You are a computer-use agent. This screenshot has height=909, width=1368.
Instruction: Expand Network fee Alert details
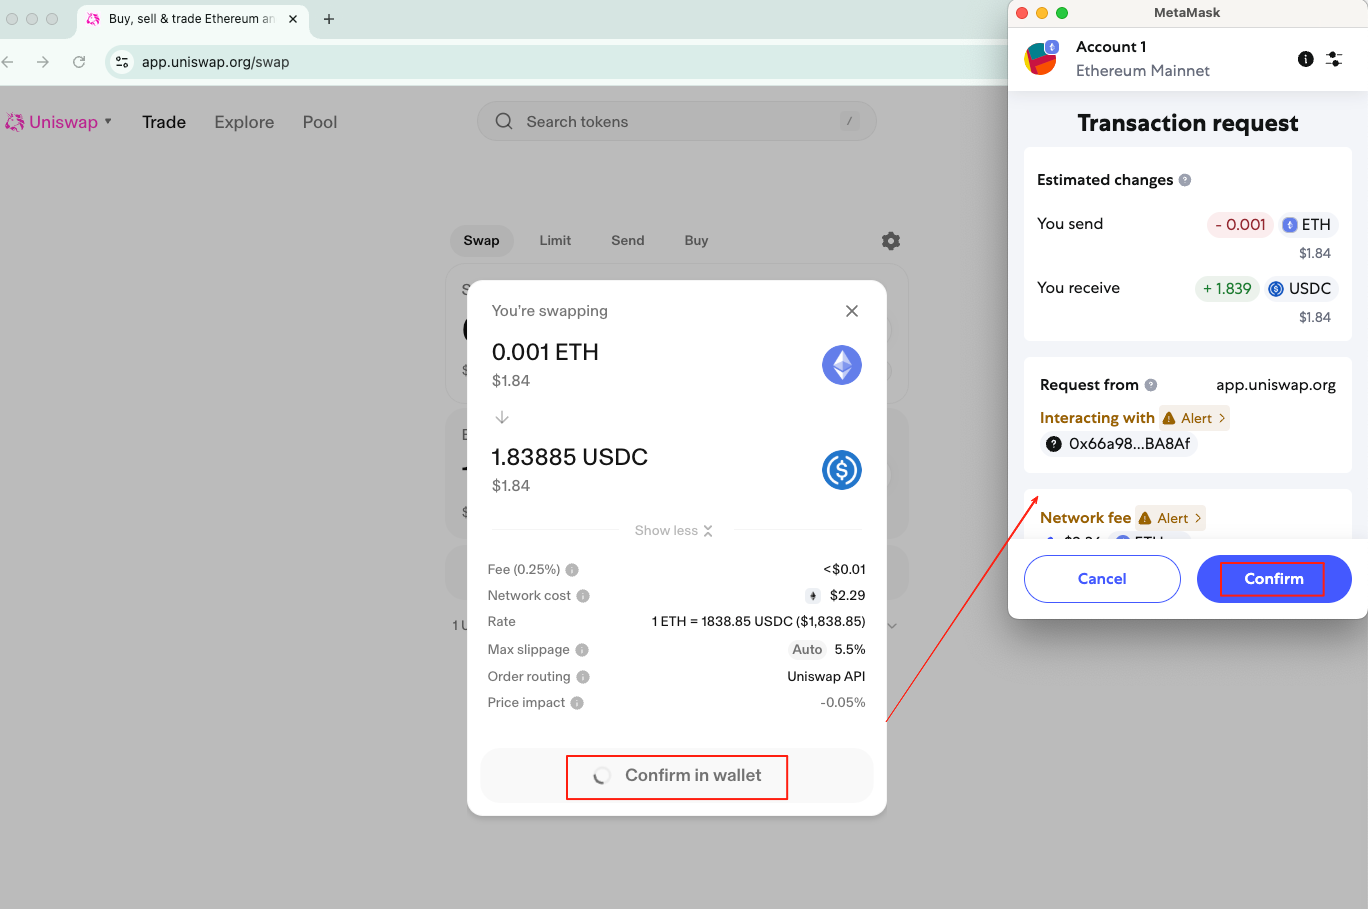coord(1172,518)
